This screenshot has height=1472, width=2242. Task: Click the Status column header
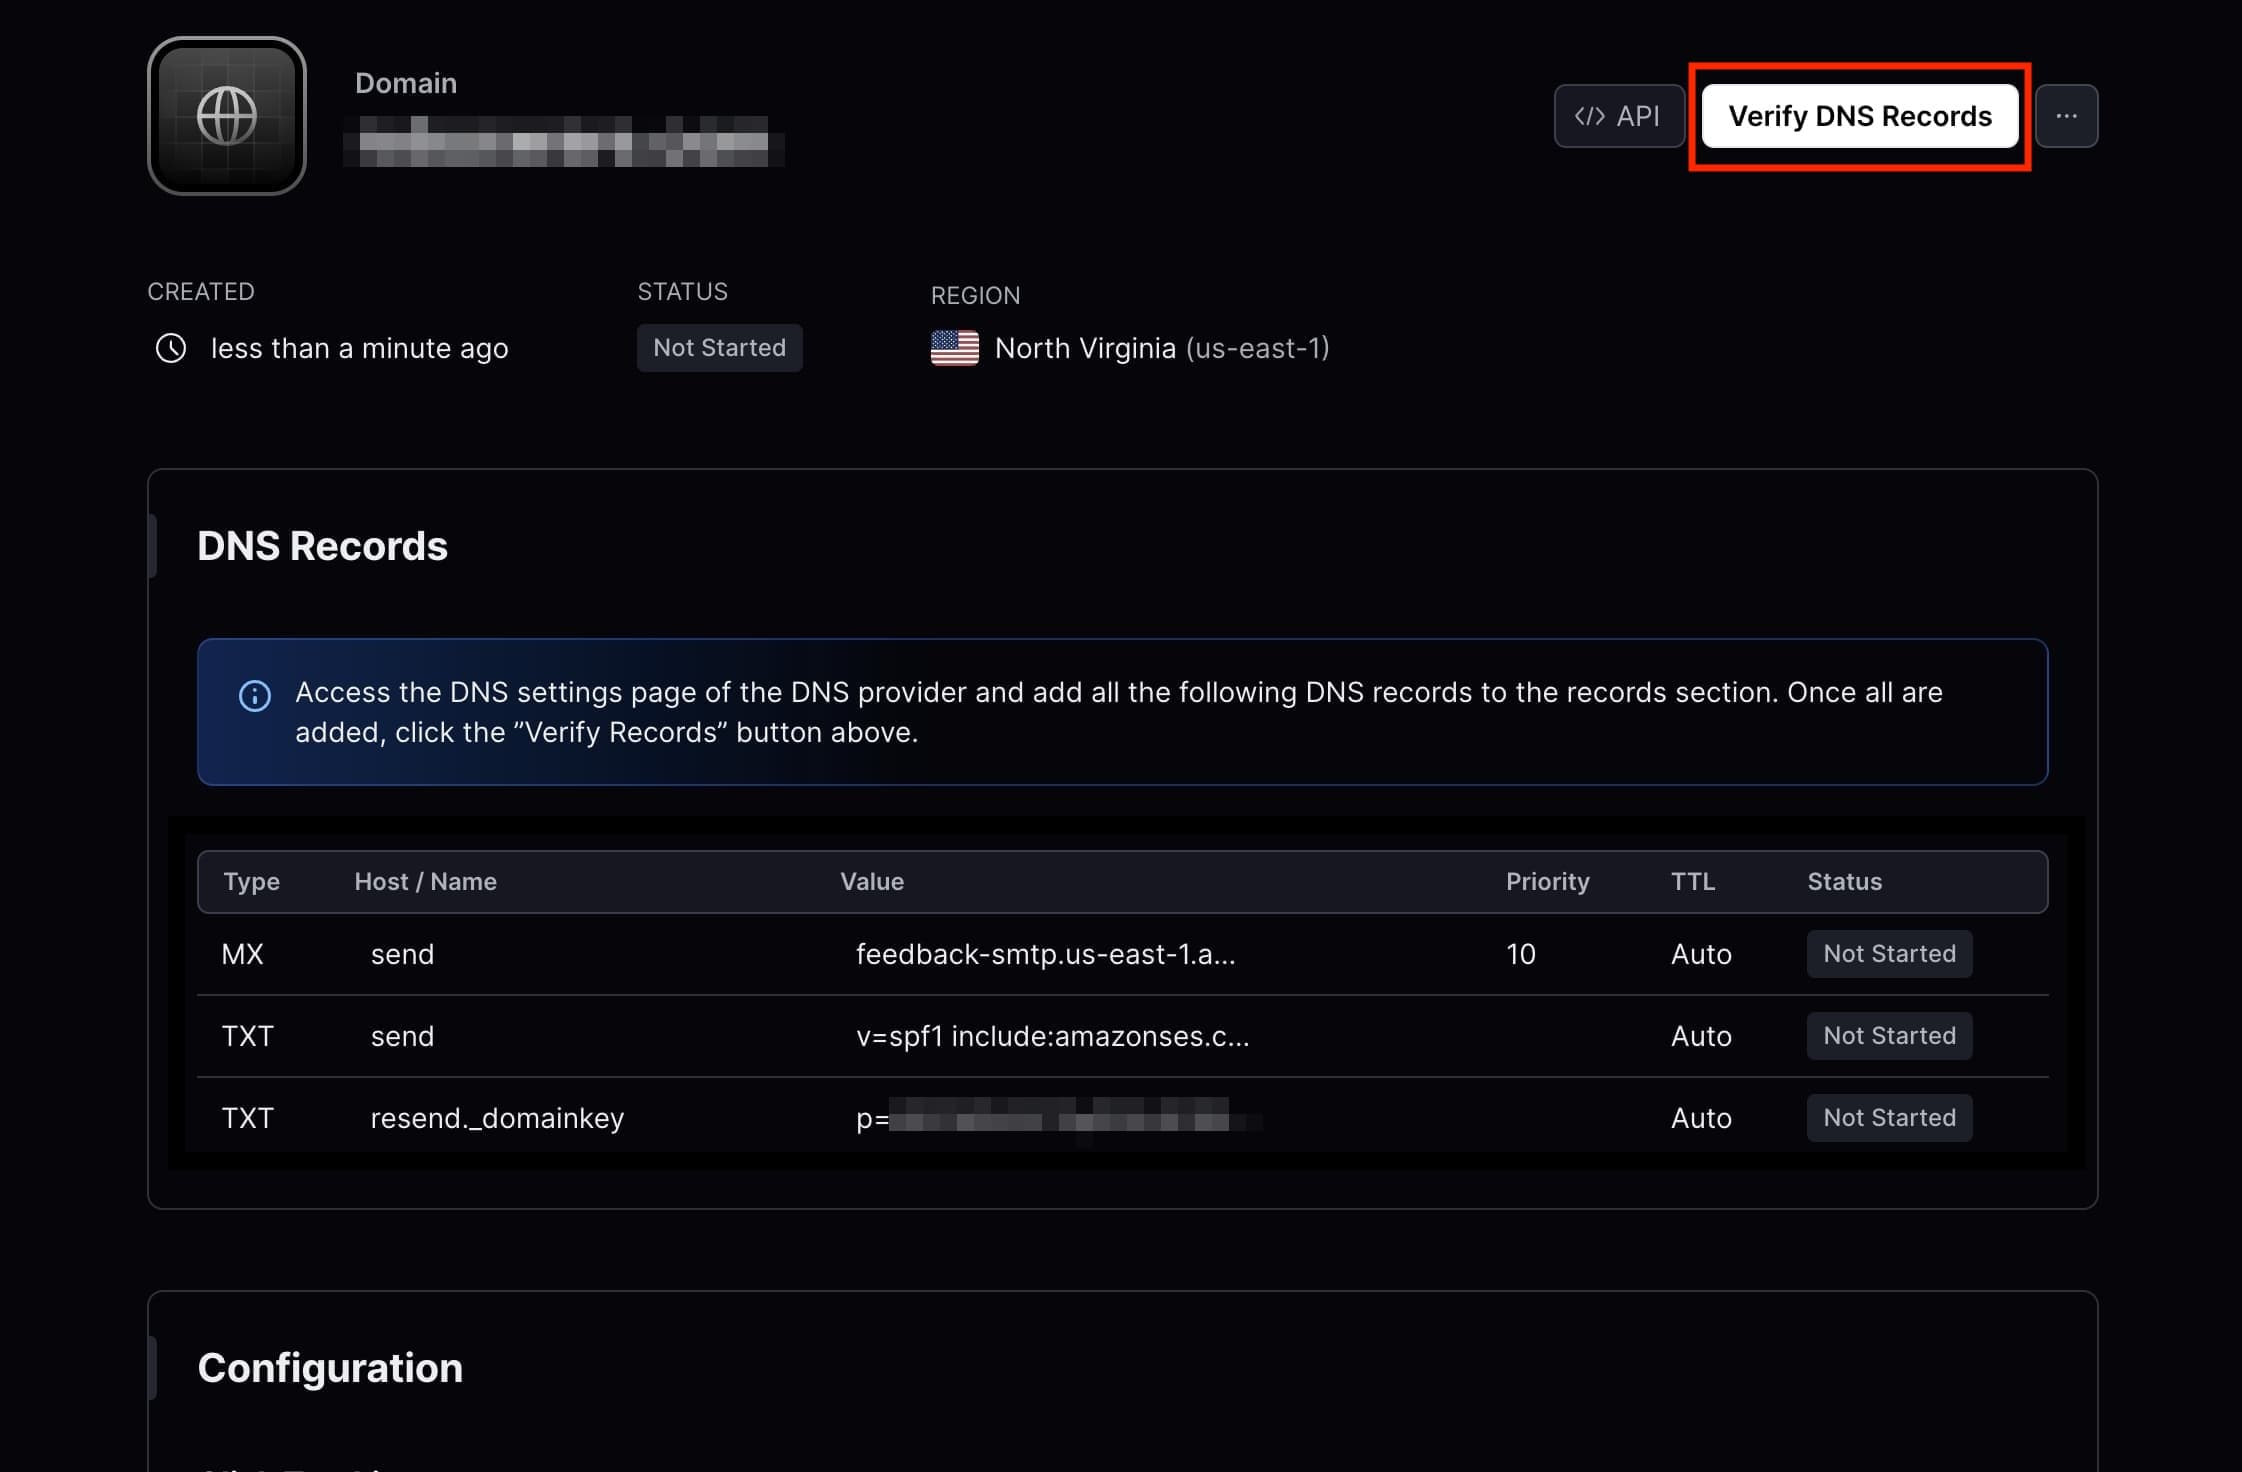click(1844, 882)
